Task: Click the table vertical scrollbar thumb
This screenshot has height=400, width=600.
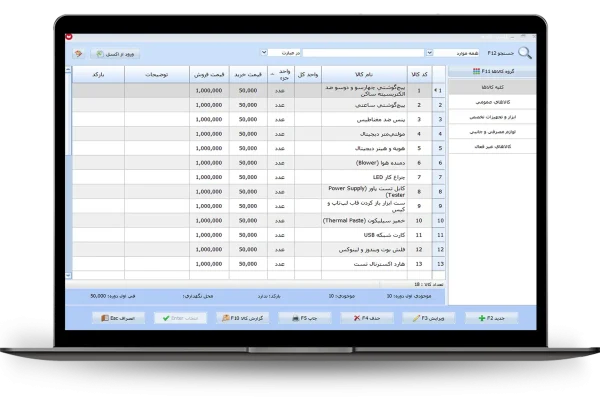Action: (68, 114)
